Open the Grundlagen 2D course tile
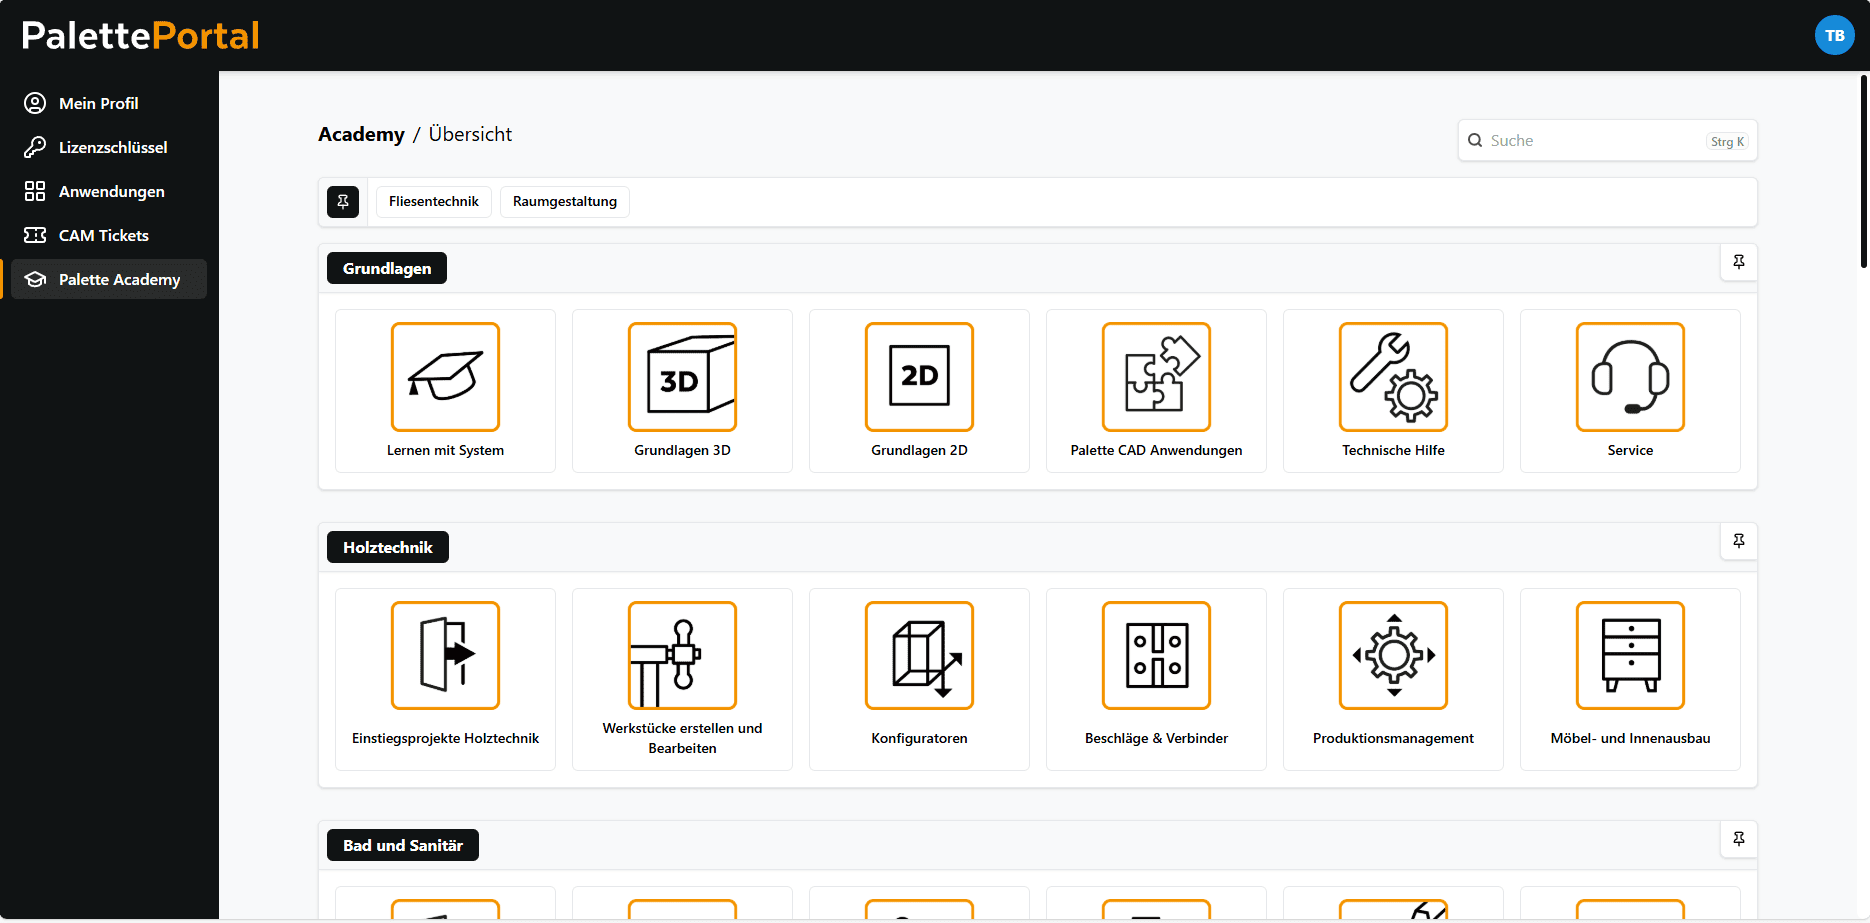This screenshot has width=1870, height=923. 919,391
